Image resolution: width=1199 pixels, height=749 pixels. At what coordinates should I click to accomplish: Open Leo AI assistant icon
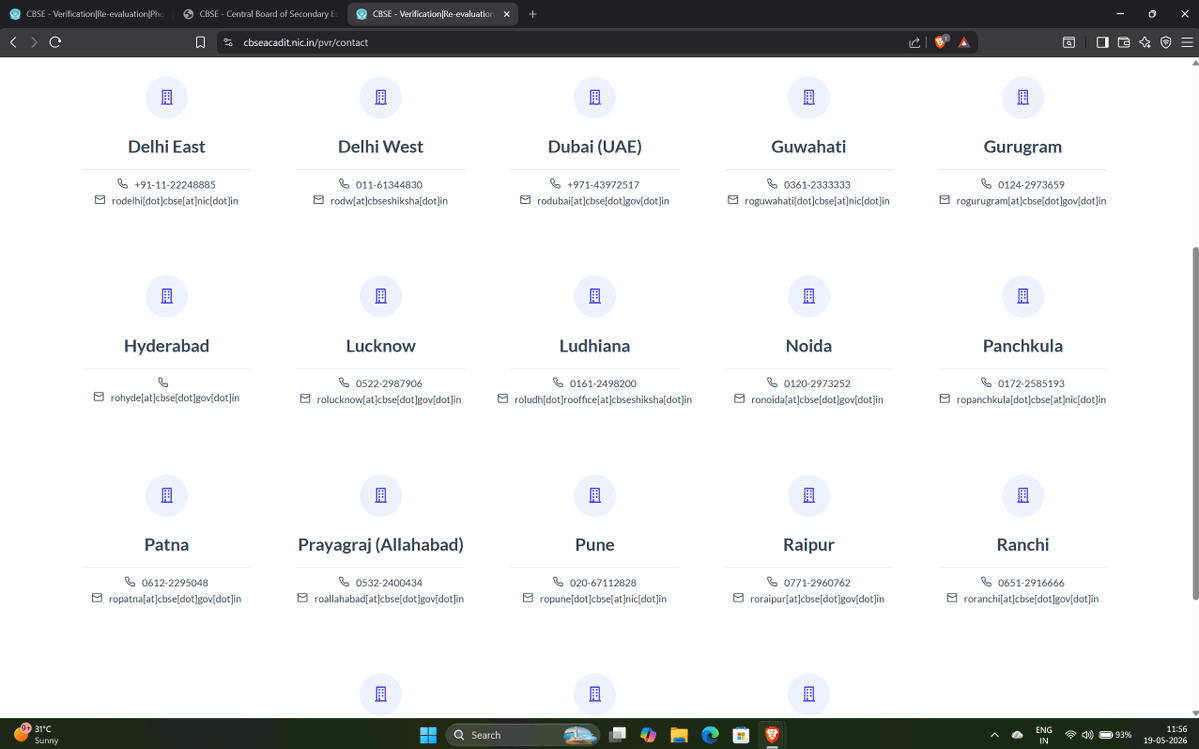tap(1145, 43)
